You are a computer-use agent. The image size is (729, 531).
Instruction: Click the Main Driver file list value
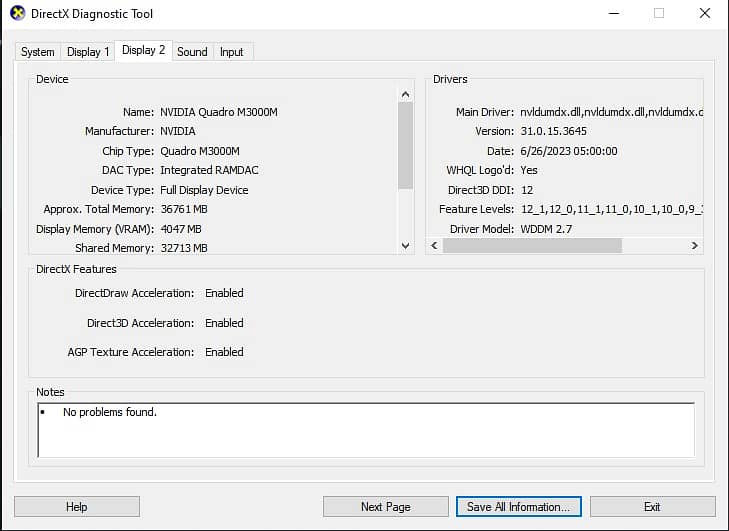click(x=611, y=112)
